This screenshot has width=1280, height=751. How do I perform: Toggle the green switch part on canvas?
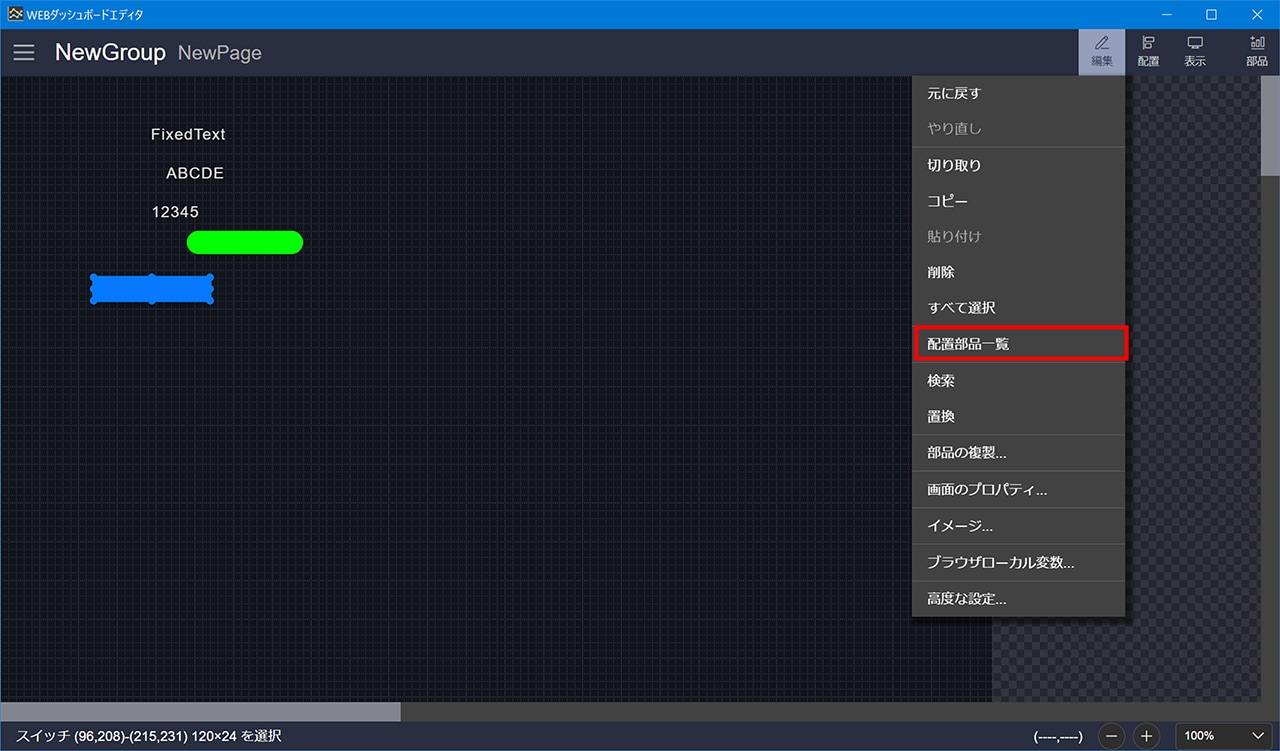point(244,242)
